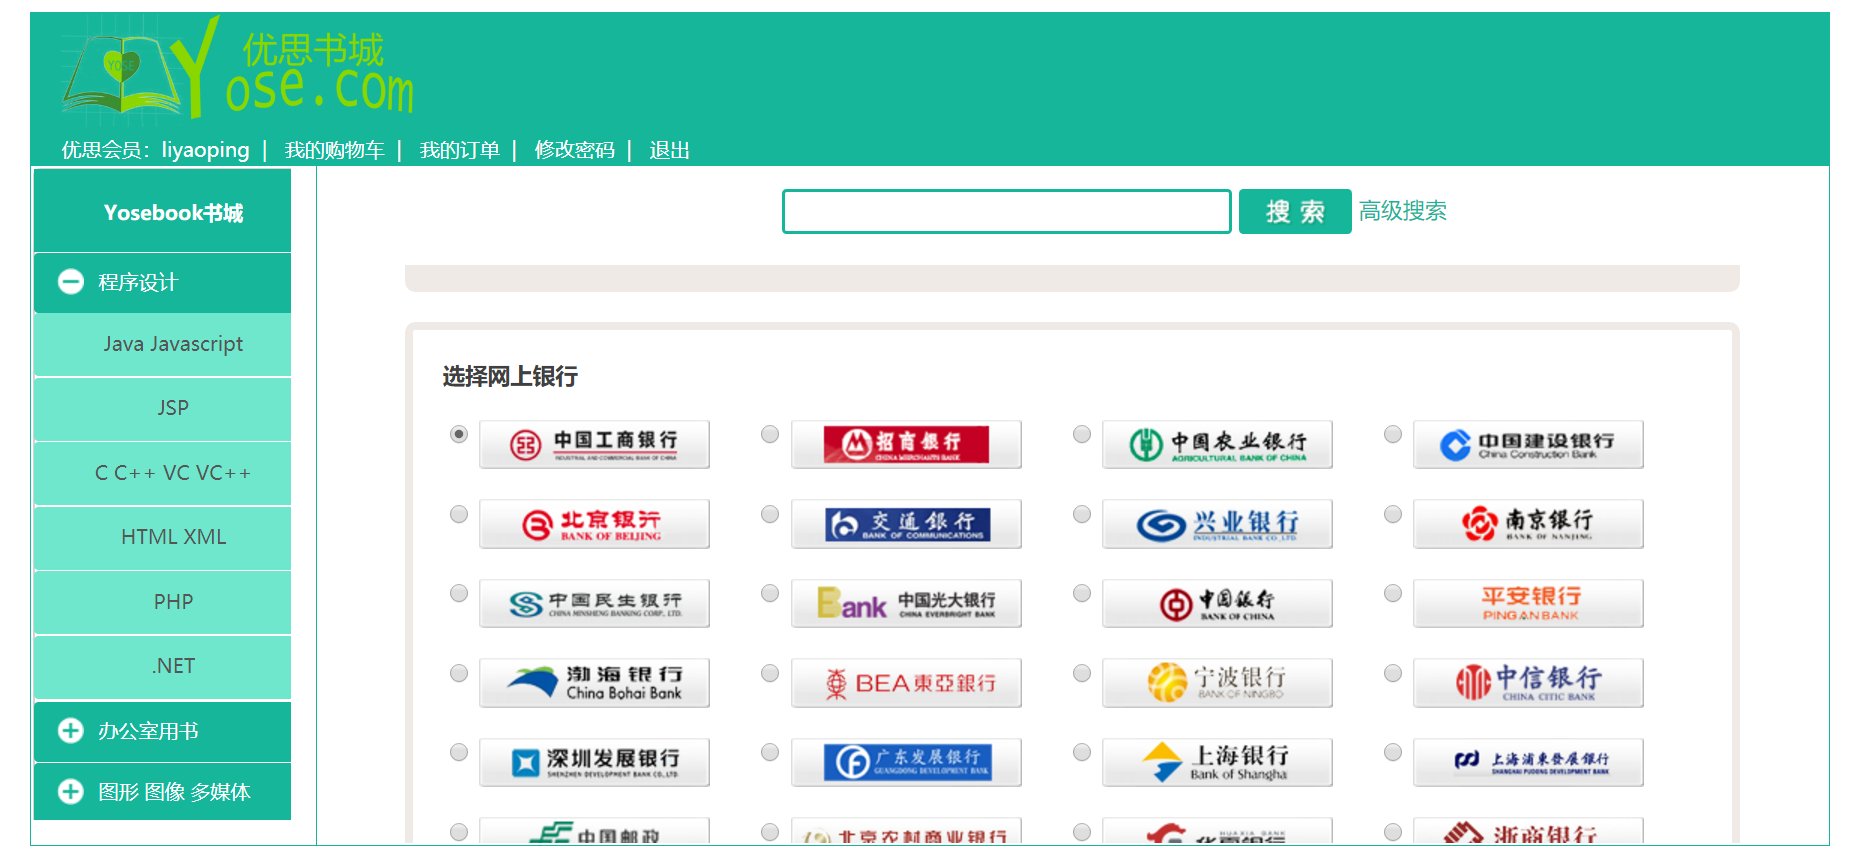Click the Yose.com book logo
Screen dimensions: 1860x858
(x=238, y=69)
